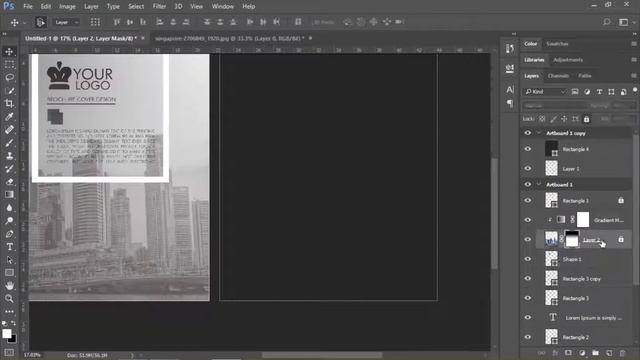Select the Horizontal Type tool

tap(9, 247)
